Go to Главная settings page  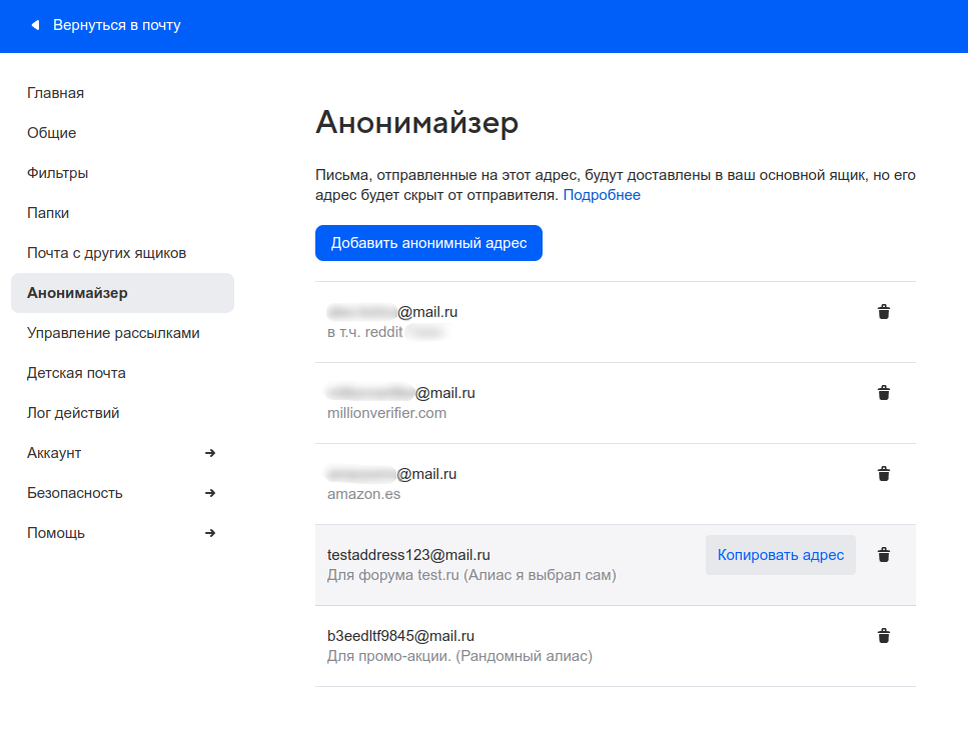pyautogui.click(x=55, y=92)
